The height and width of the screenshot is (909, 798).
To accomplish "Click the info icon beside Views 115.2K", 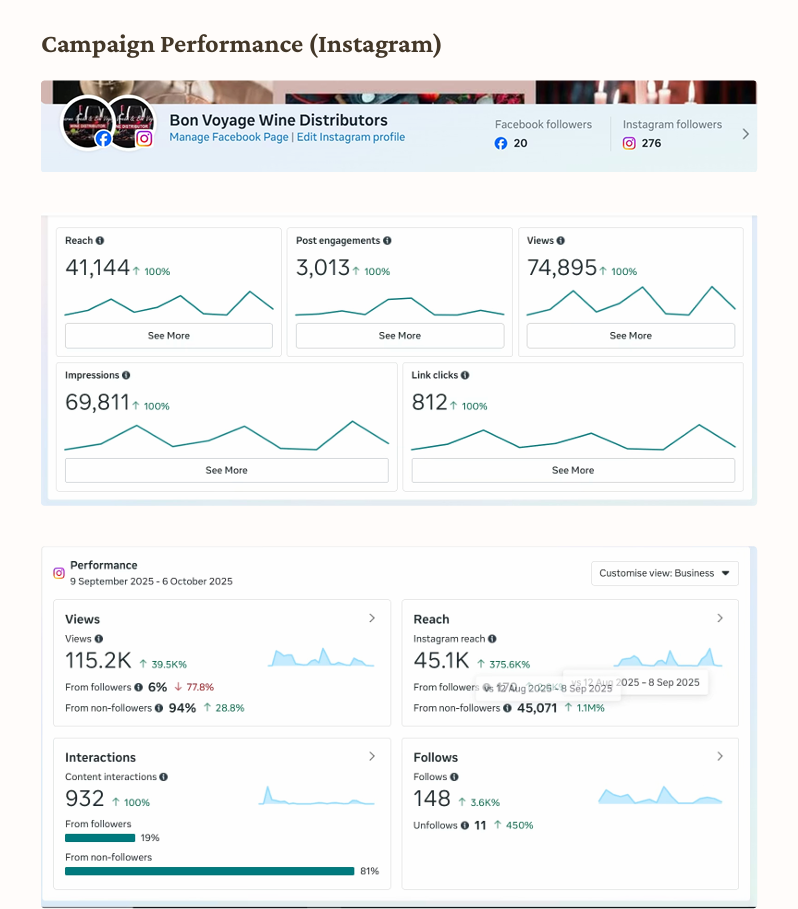I will coord(99,639).
